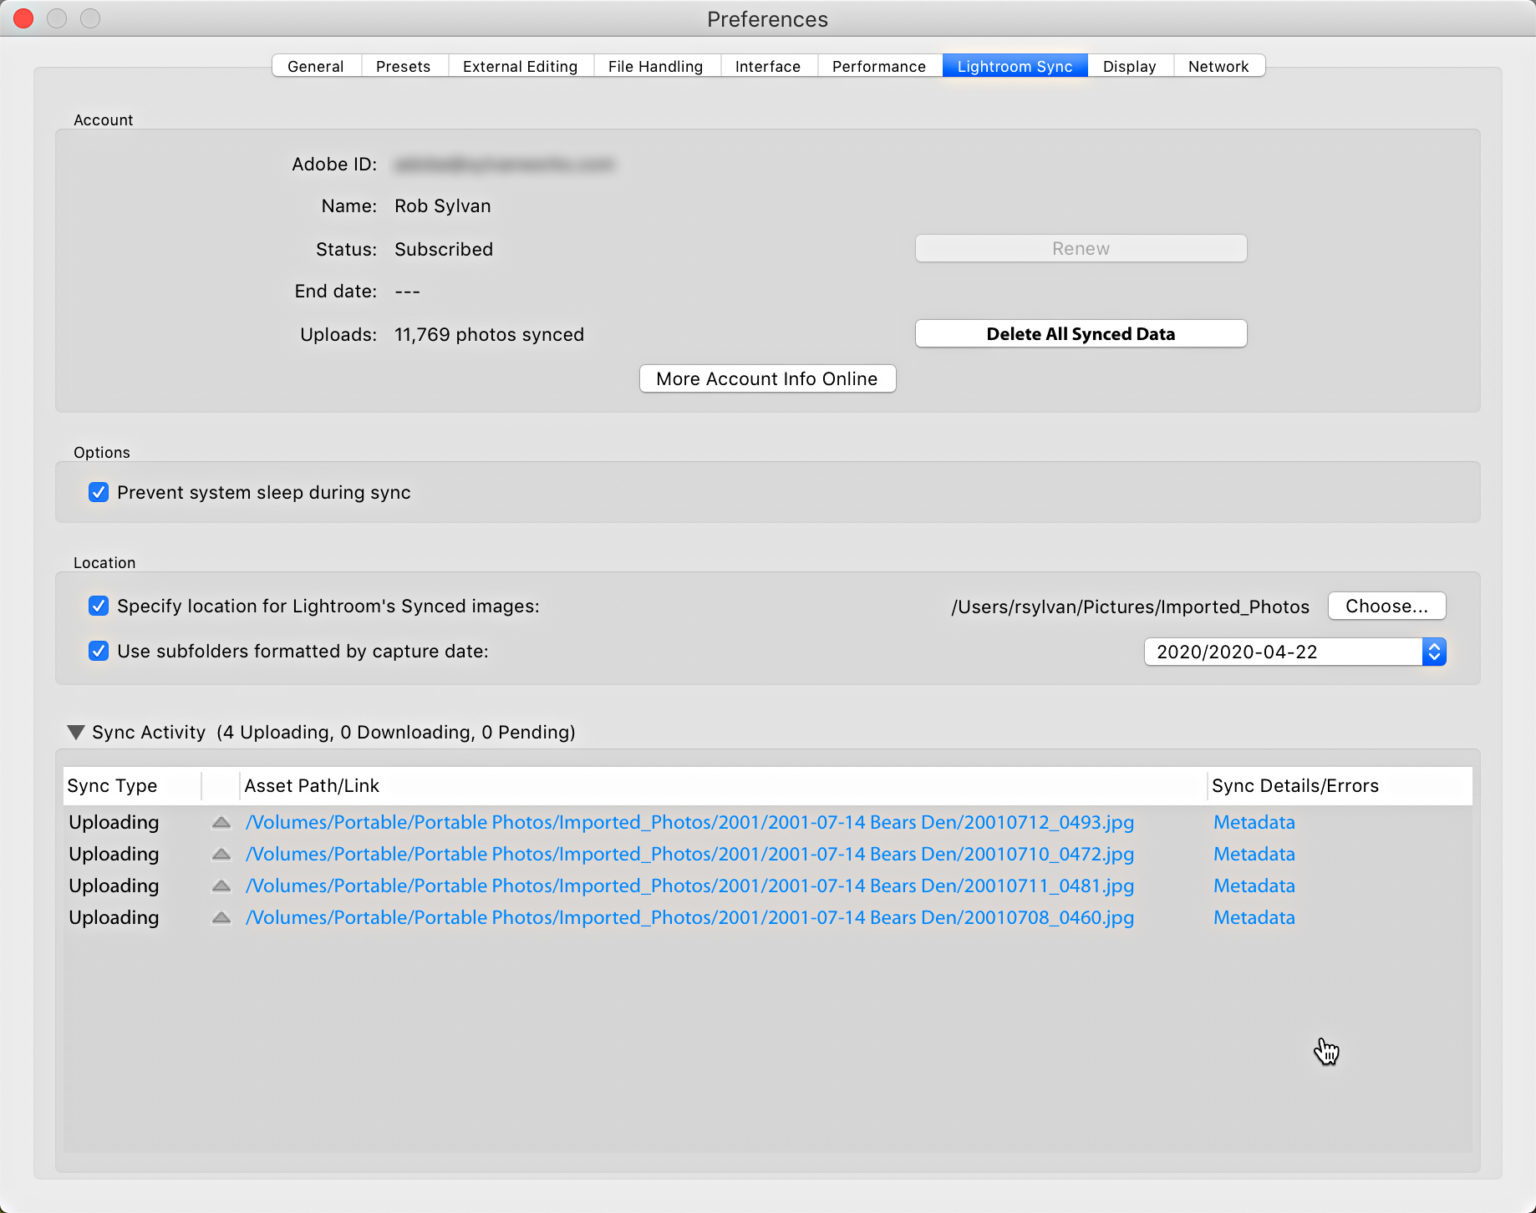Screen dimensions: 1536x1213
Task: Open the External Editing tab
Action: tap(520, 66)
